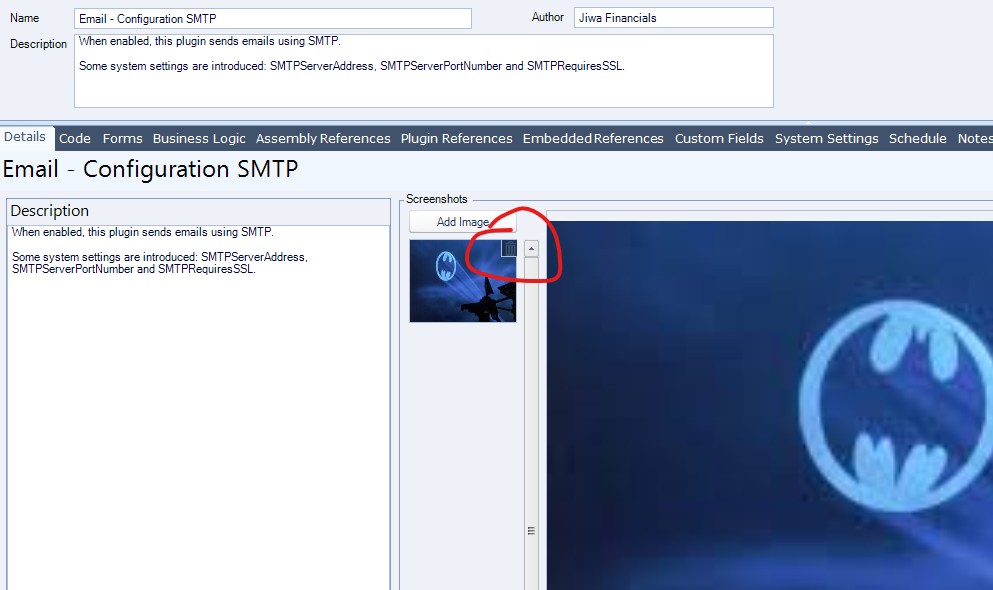The width and height of the screenshot is (993, 590).
Task: Click into the plugin Name field
Action: pyautogui.click(x=272, y=19)
